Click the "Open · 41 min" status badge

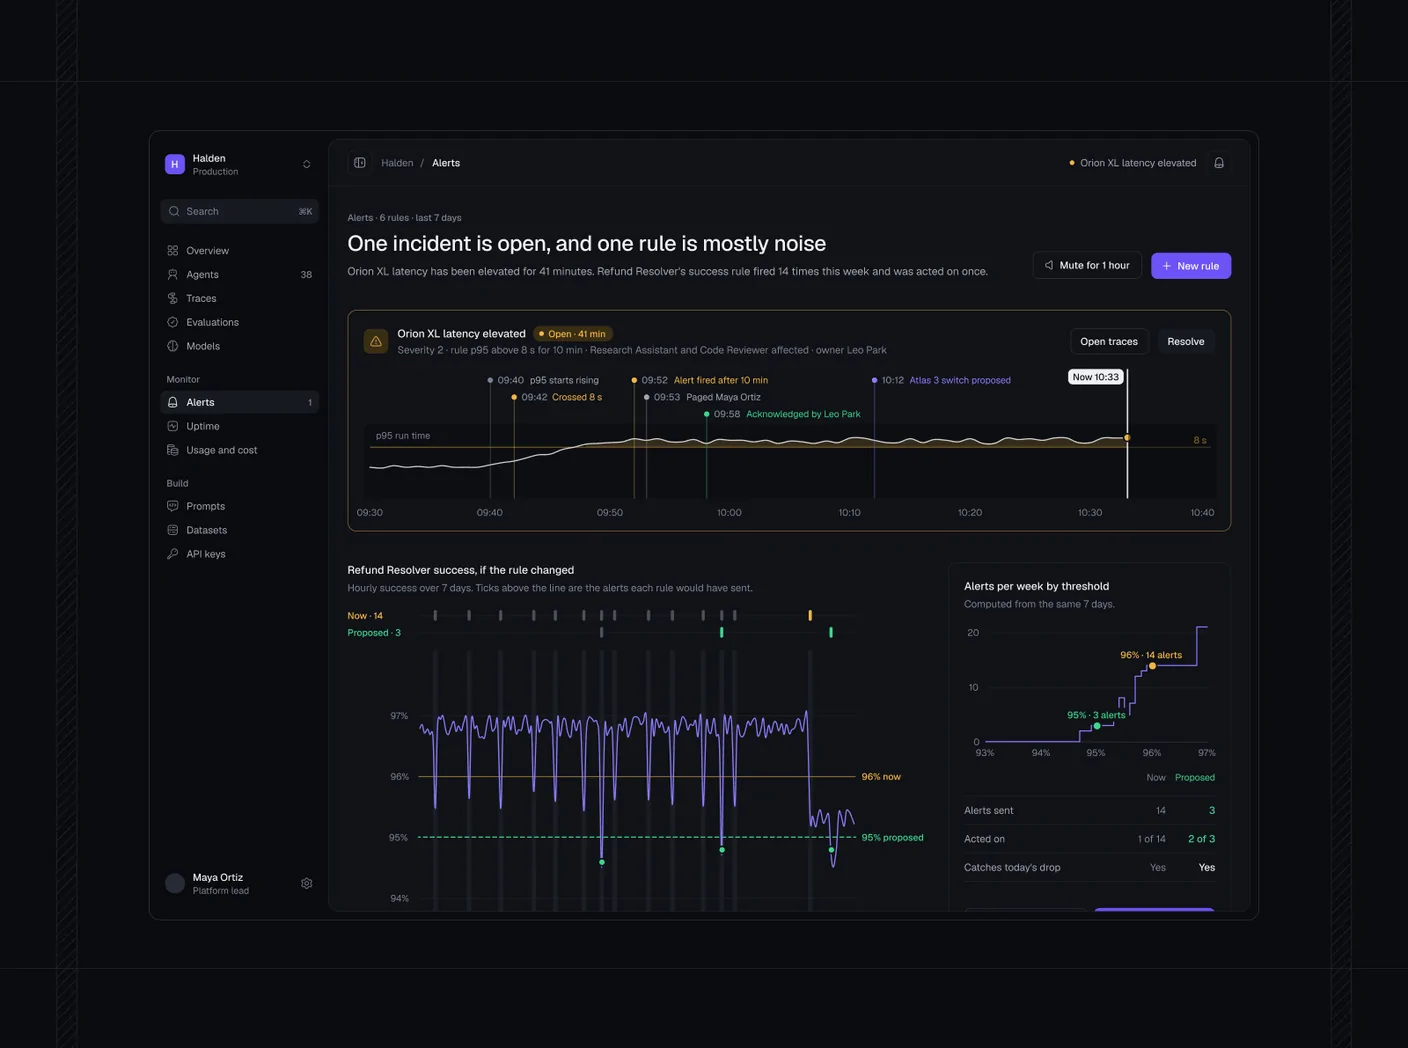(x=573, y=334)
